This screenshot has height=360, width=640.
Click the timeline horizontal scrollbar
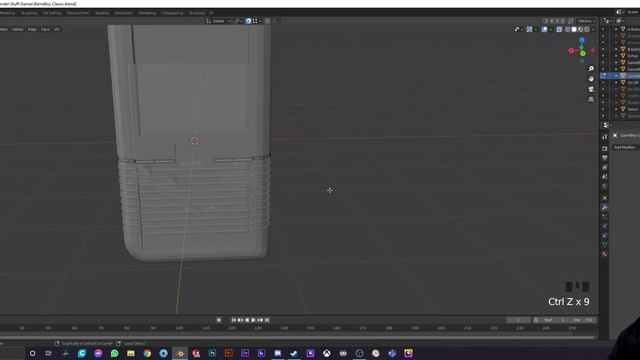297,337
